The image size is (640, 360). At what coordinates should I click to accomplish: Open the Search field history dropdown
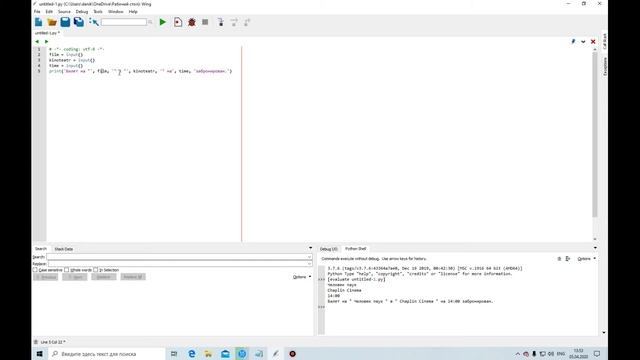pyautogui.click(x=309, y=257)
